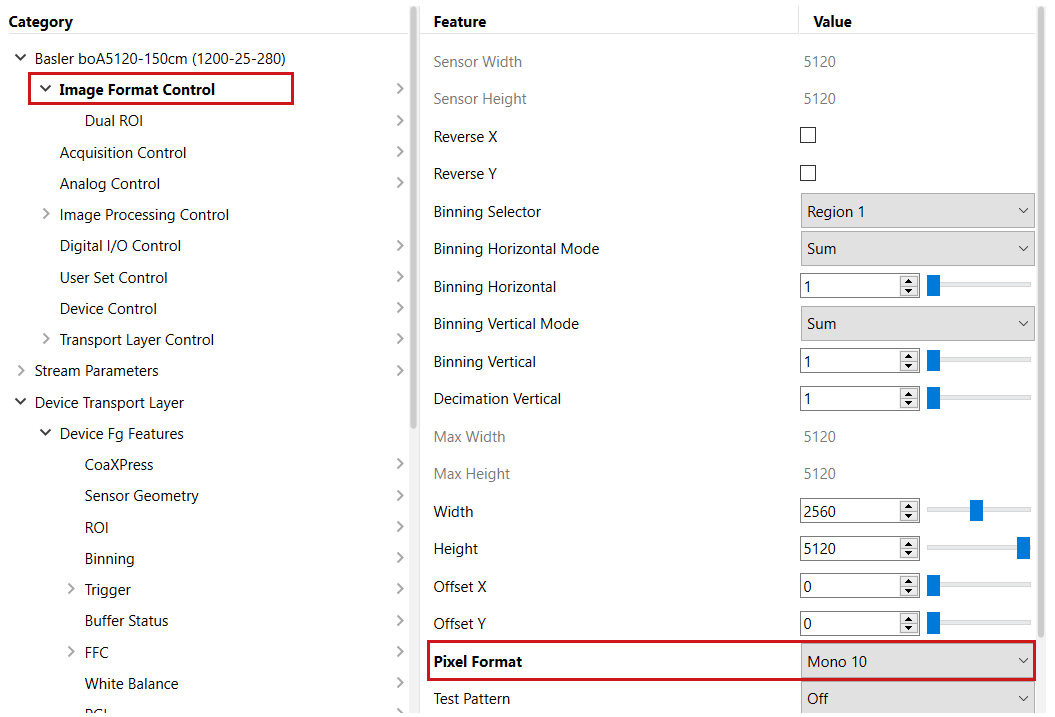Image resolution: width=1055 pixels, height=717 pixels.
Task: Increase Offset X using stepper up arrow
Action: tap(909, 580)
